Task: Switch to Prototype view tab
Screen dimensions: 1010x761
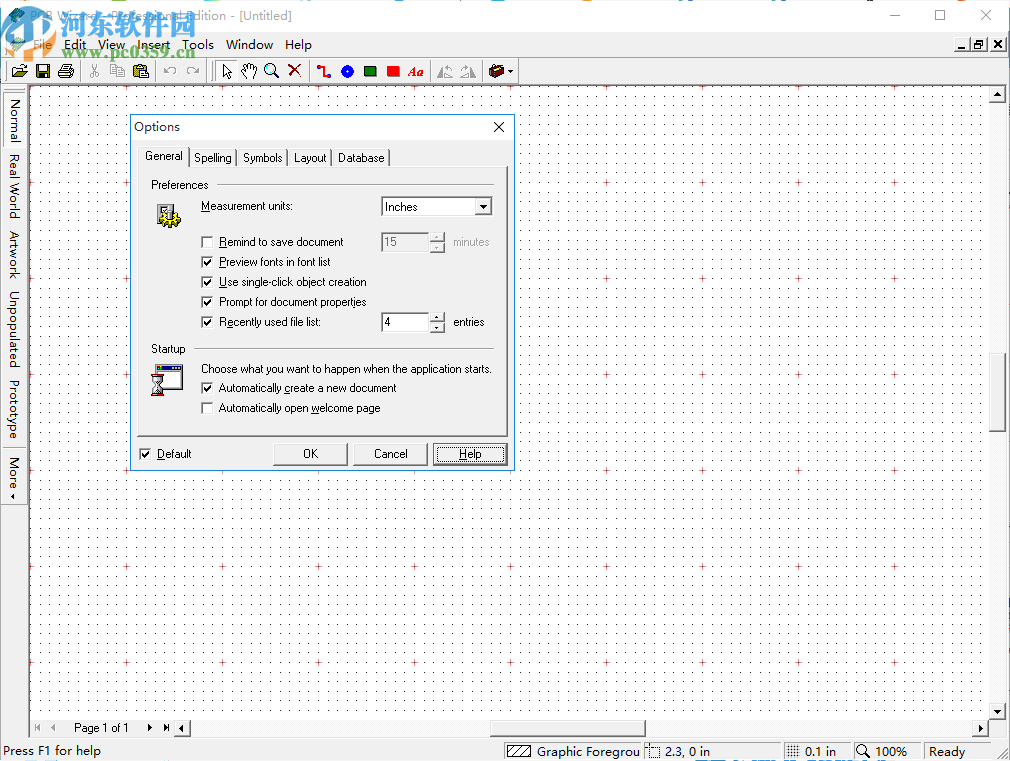Action: click(14, 409)
